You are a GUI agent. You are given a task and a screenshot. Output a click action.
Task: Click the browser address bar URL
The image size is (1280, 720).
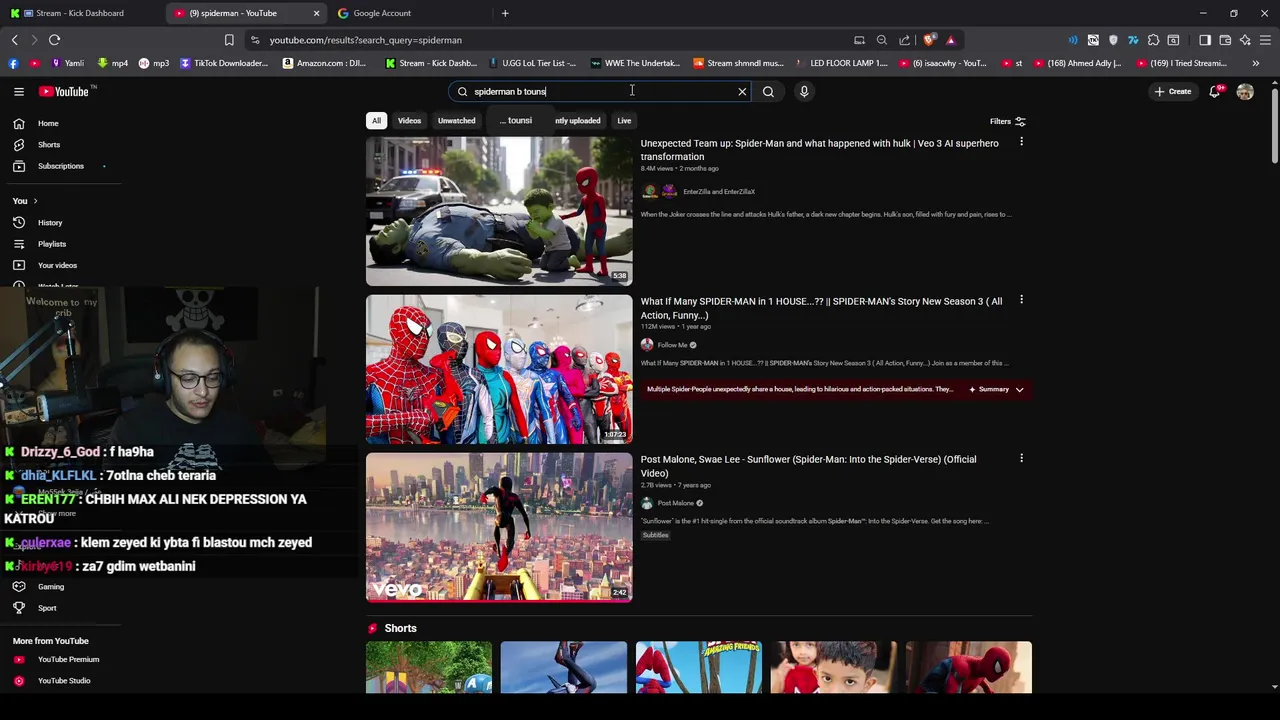click(365, 40)
